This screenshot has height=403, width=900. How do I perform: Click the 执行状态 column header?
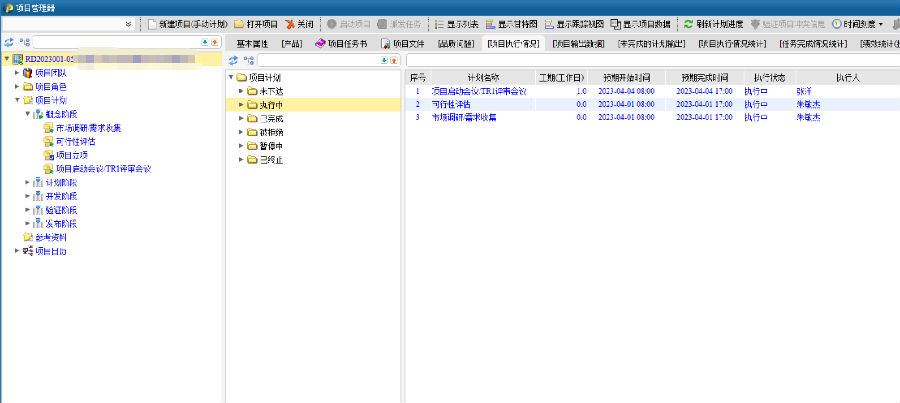pyautogui.click(x=769, y=78)
